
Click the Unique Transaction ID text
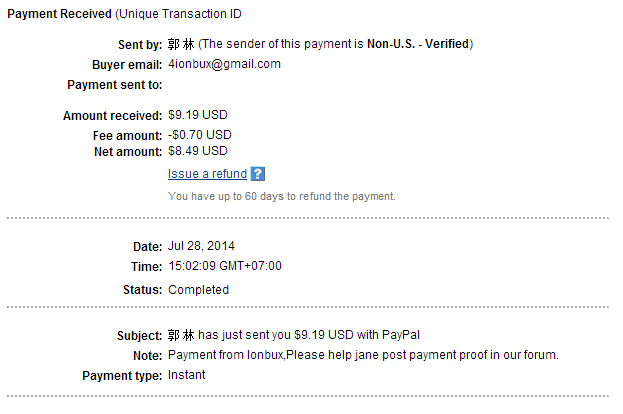pyautogui.click(x=189, y=14)
